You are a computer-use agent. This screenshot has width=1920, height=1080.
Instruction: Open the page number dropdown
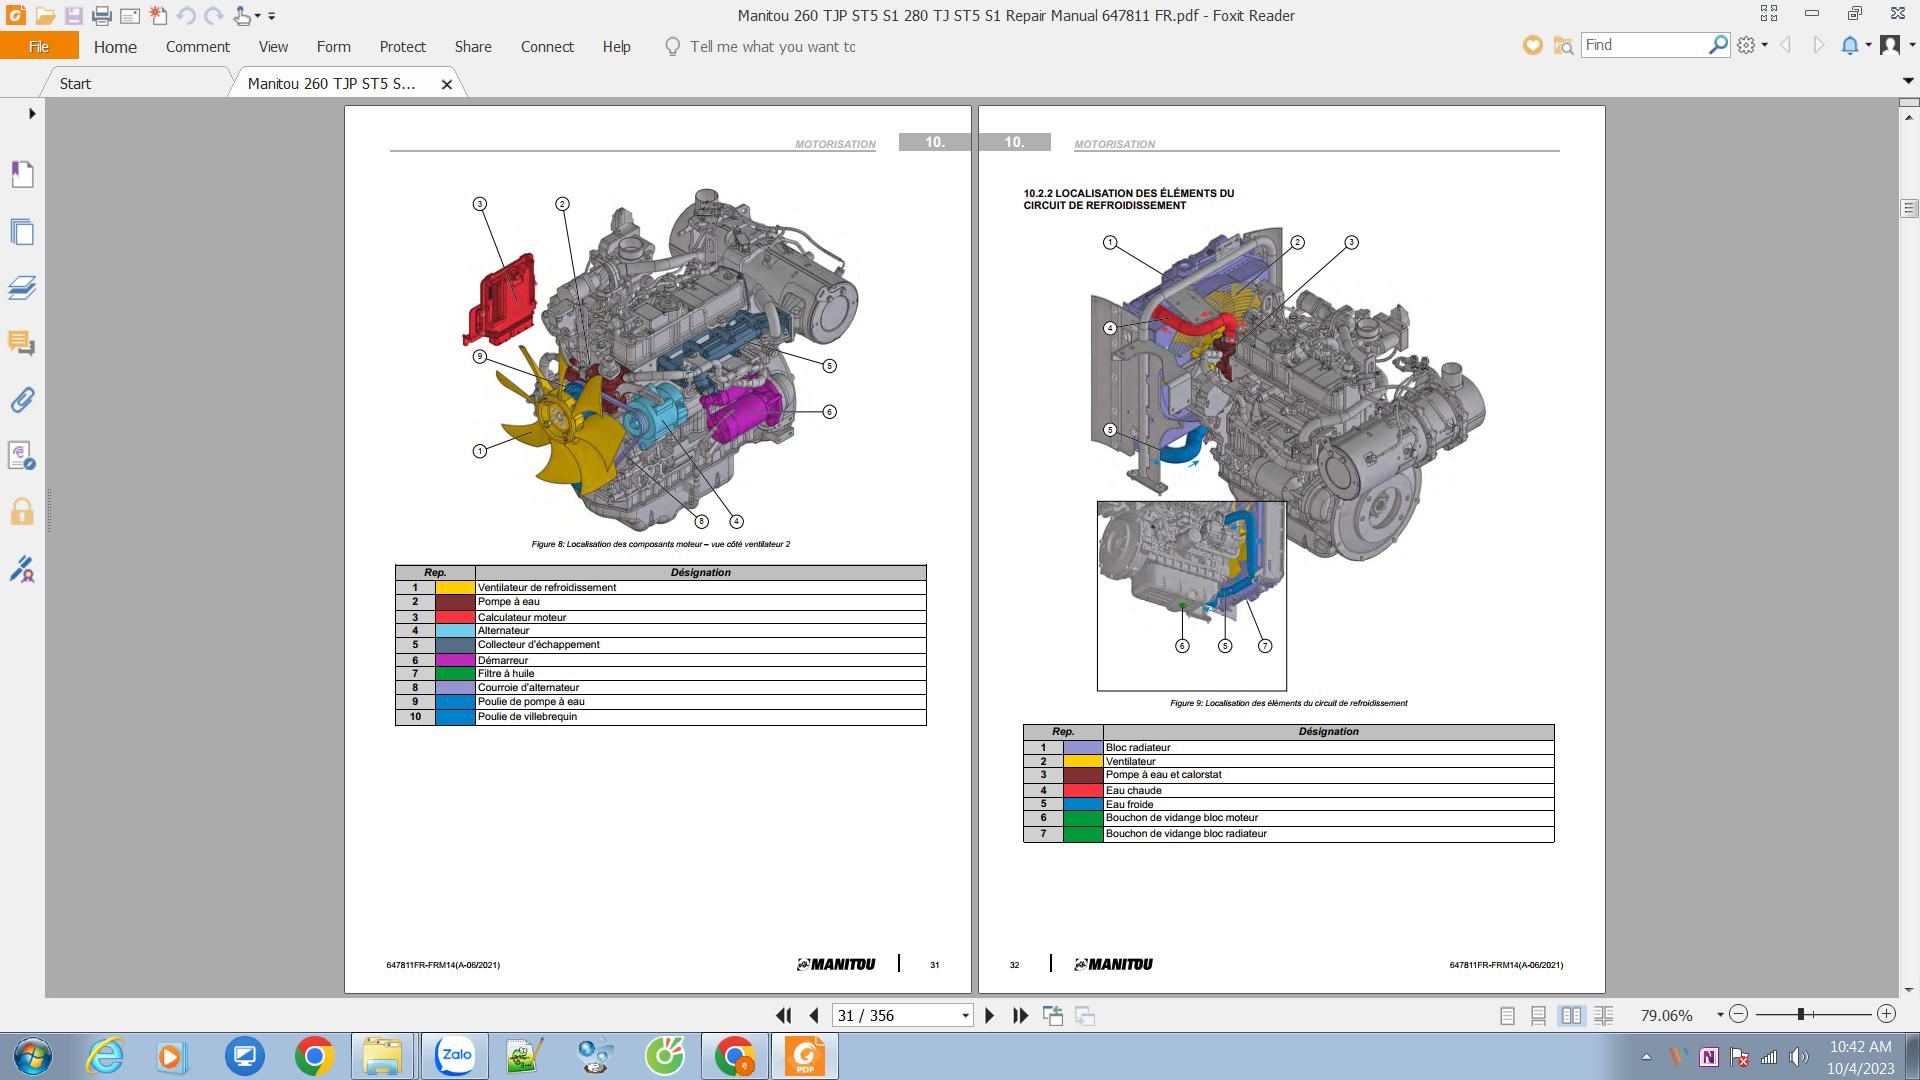(x=965, y=1016)
